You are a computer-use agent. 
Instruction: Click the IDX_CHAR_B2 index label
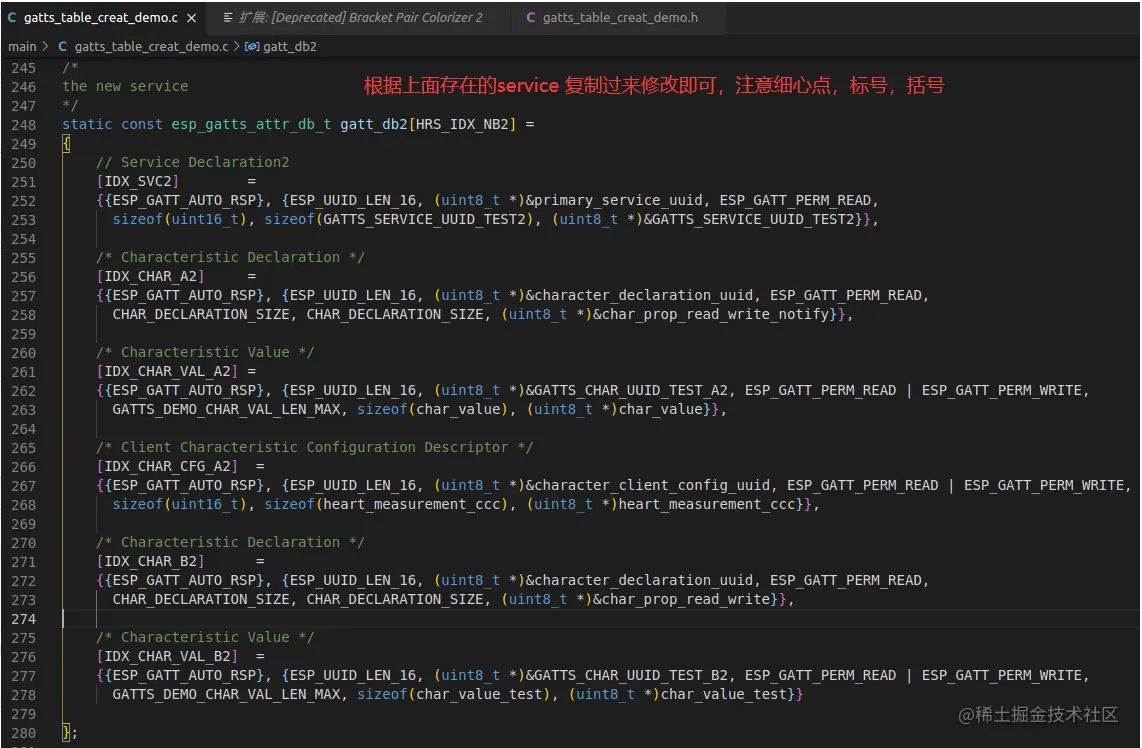pos(151,562)
